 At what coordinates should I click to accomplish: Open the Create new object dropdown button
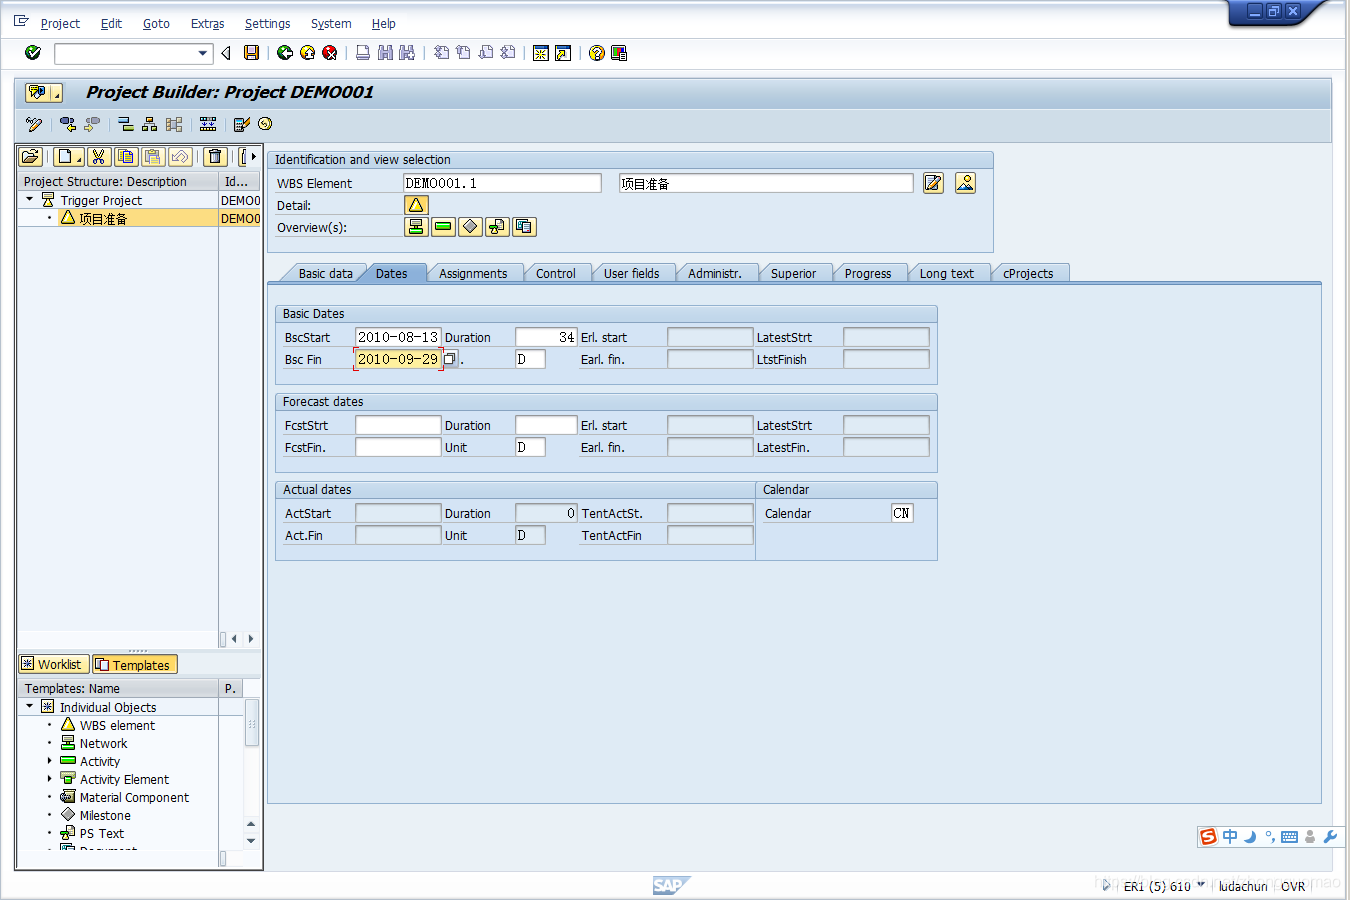click(68, 156)
